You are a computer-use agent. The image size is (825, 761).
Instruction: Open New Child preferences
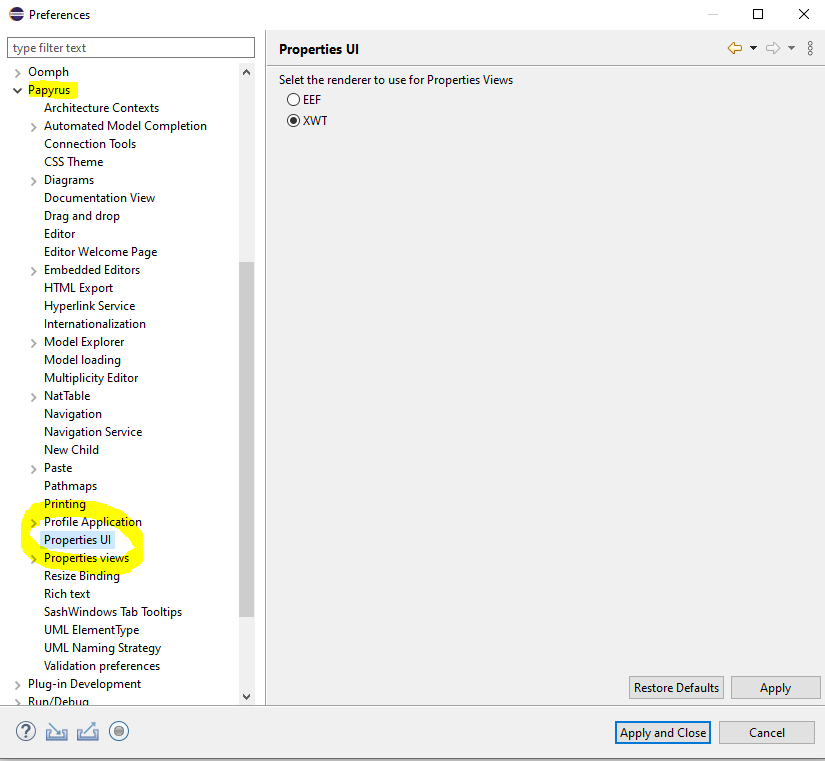72,449
